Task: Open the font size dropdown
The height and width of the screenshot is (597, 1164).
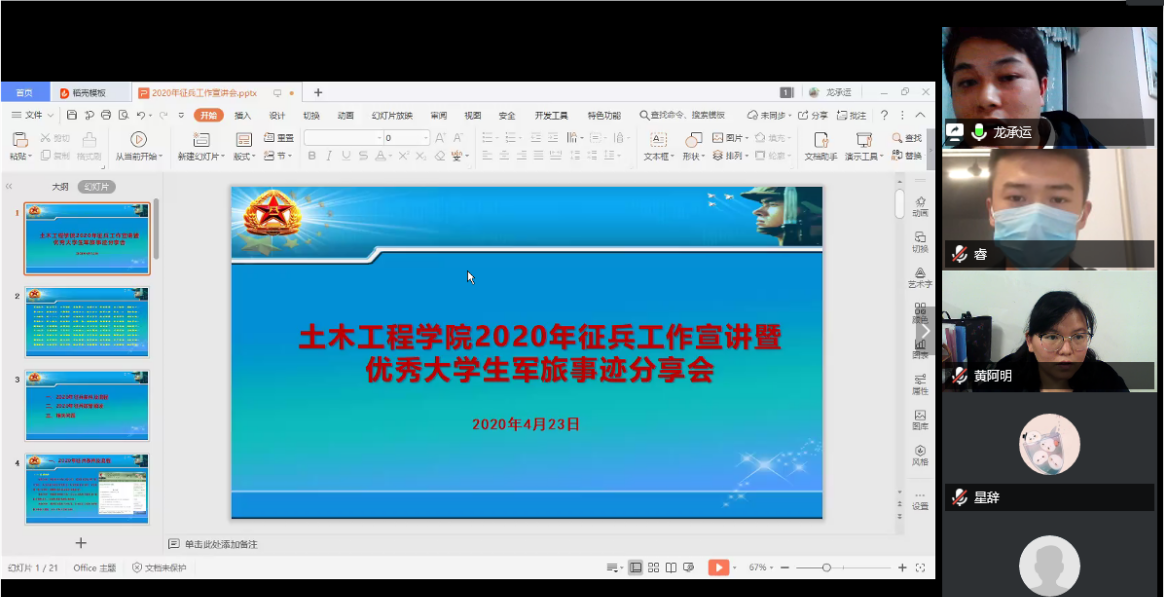Action: point(426,138)
